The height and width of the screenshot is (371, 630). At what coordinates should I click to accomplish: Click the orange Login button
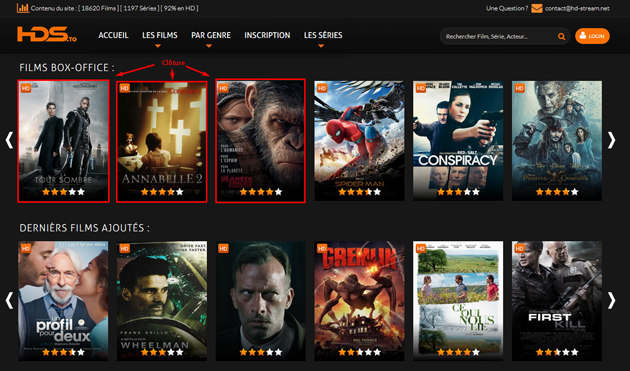[x=592, y=36]
